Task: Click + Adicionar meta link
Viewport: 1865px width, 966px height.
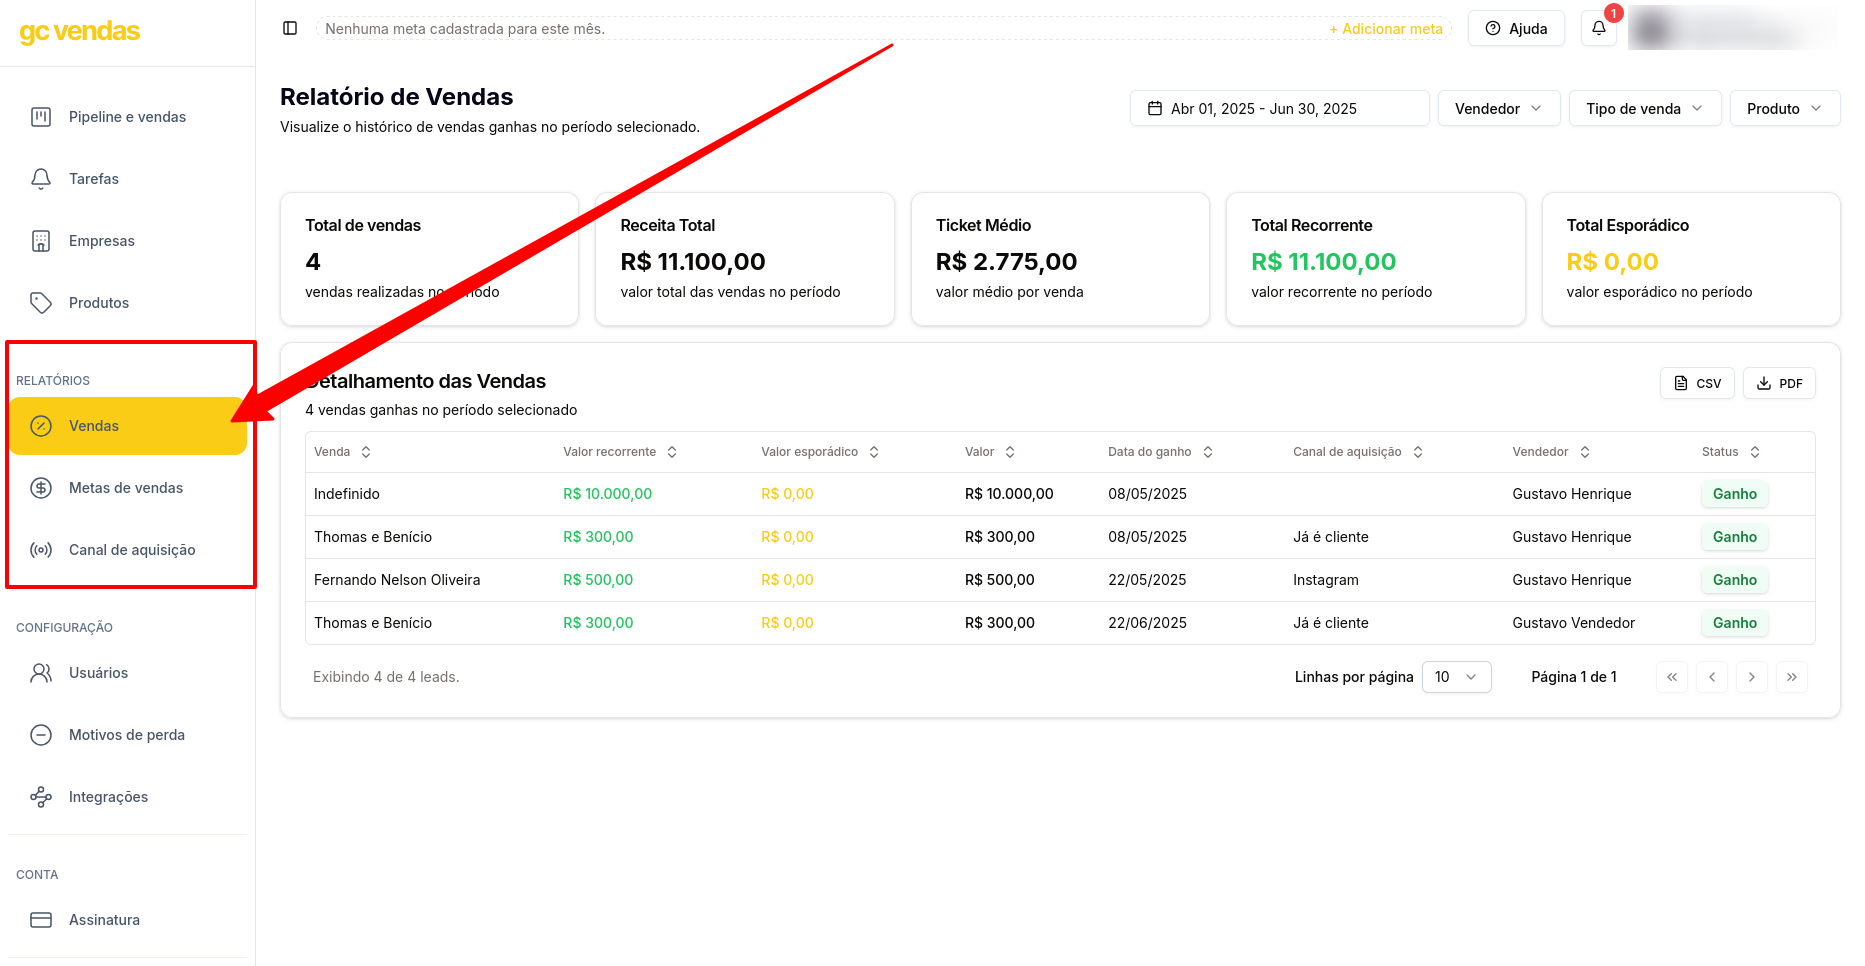Action: [x=1386, y=29]
